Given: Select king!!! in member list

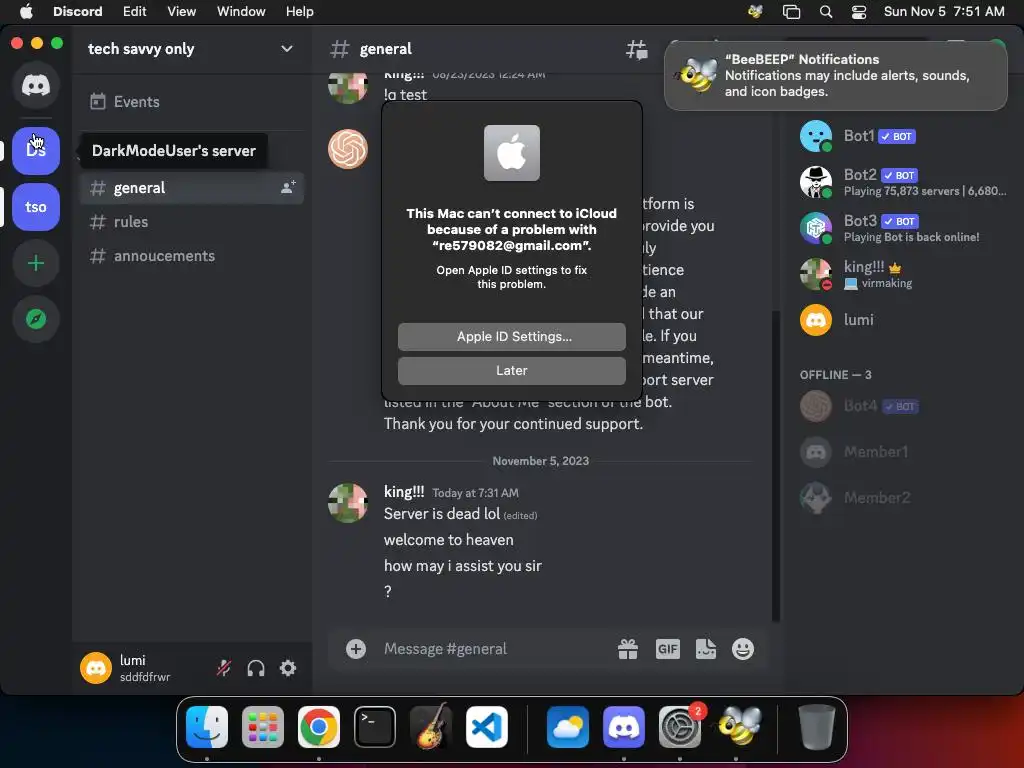Looking at the screenshot, I should tap(903, 274).
